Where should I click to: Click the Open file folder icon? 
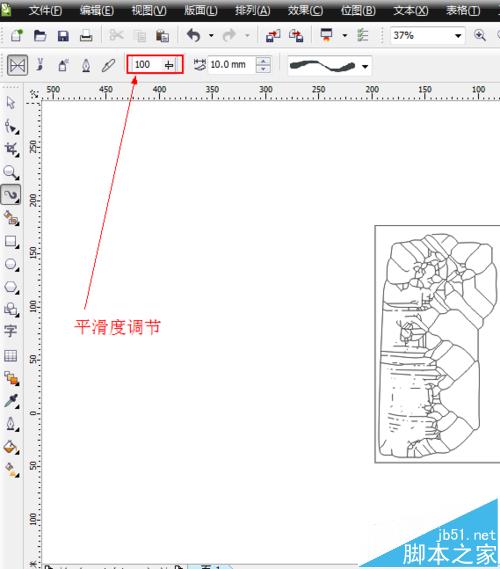click(x=40, y=36)
